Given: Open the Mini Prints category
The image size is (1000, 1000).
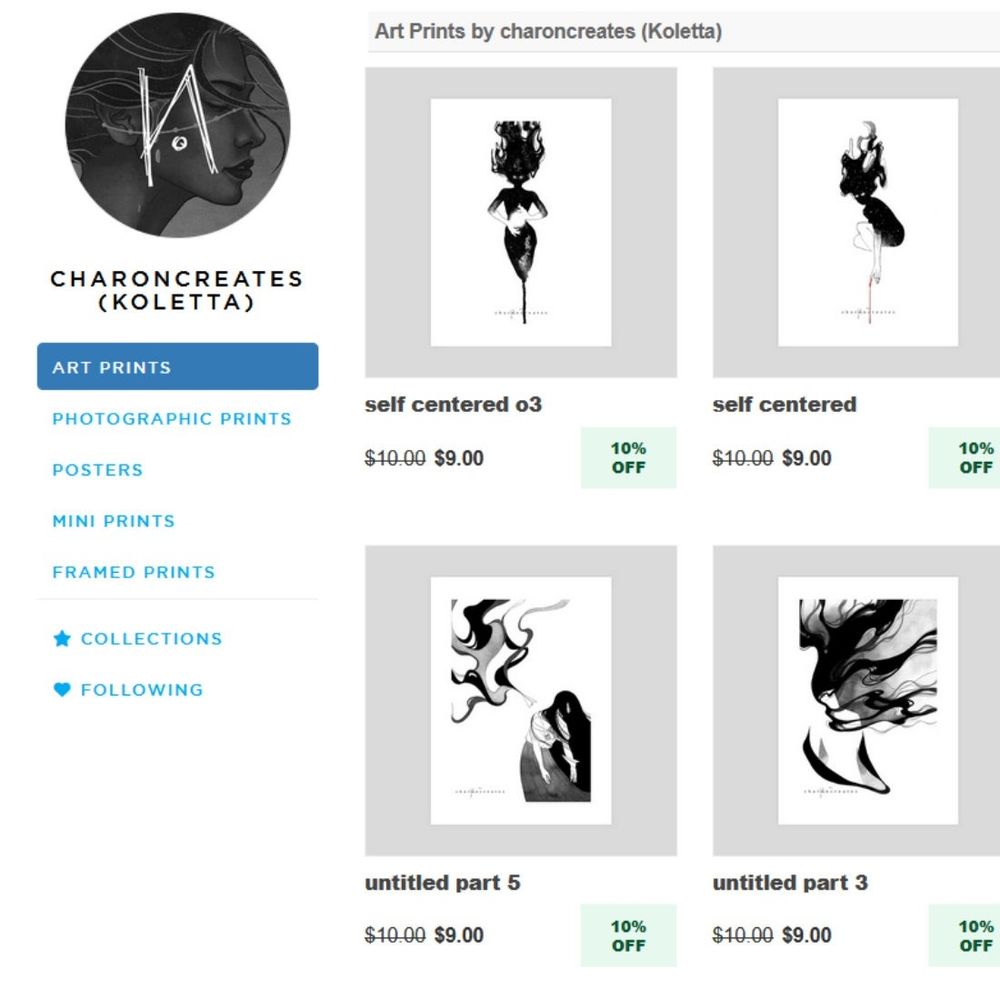Looking at the screenshot, I should click(114, 521).
